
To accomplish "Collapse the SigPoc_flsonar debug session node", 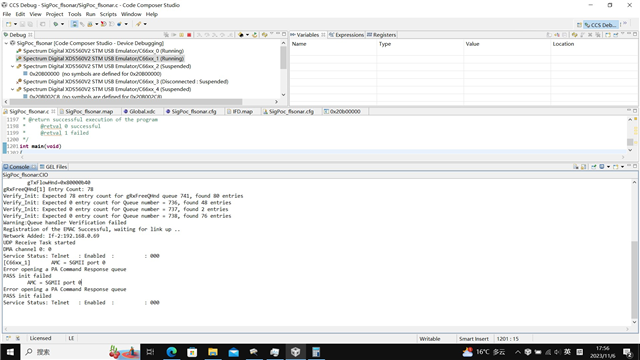I will (6, 43).
